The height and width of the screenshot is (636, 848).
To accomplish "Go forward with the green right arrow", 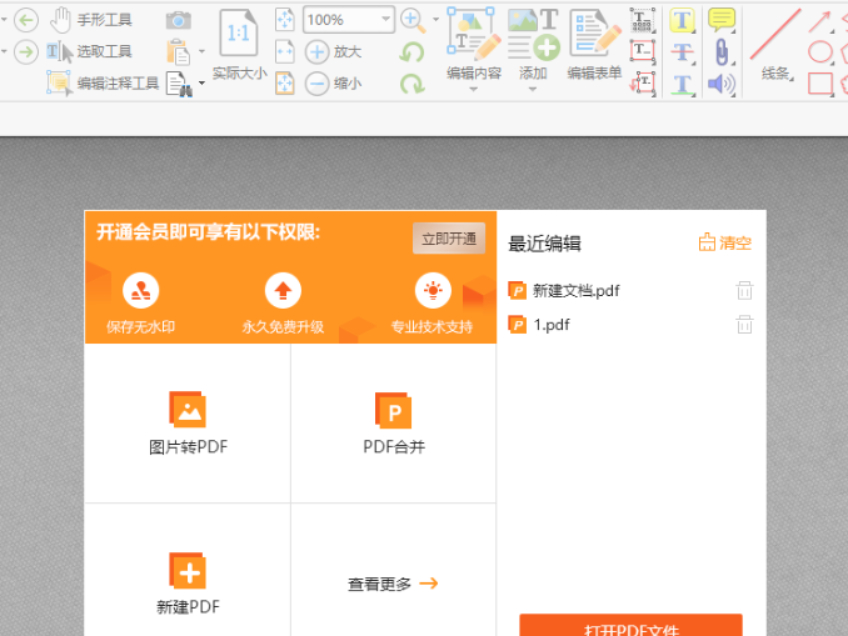I will pyautogui.click(x=26, y=52).
